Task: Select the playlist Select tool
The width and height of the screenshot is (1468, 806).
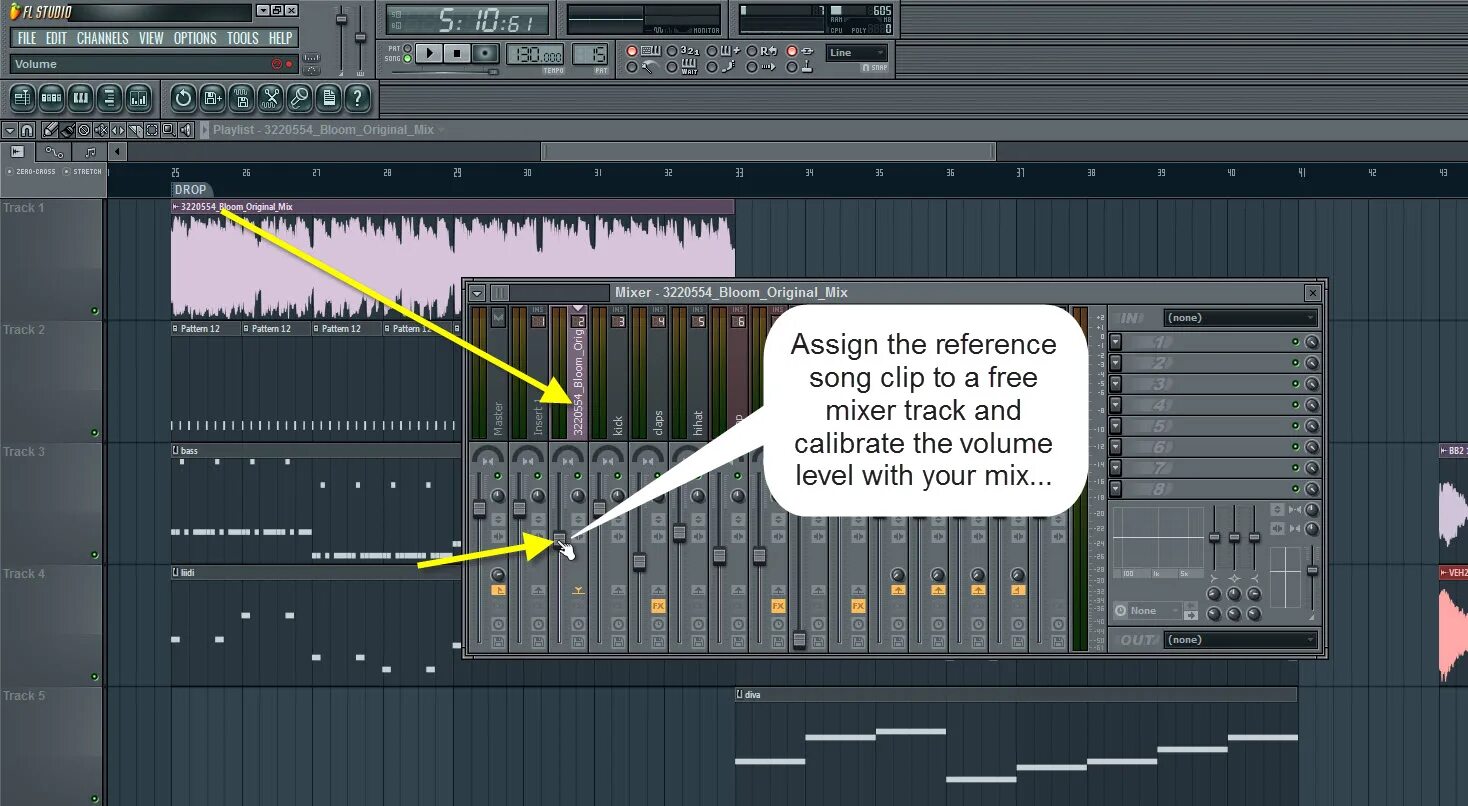Action: [x=152, y=130]
